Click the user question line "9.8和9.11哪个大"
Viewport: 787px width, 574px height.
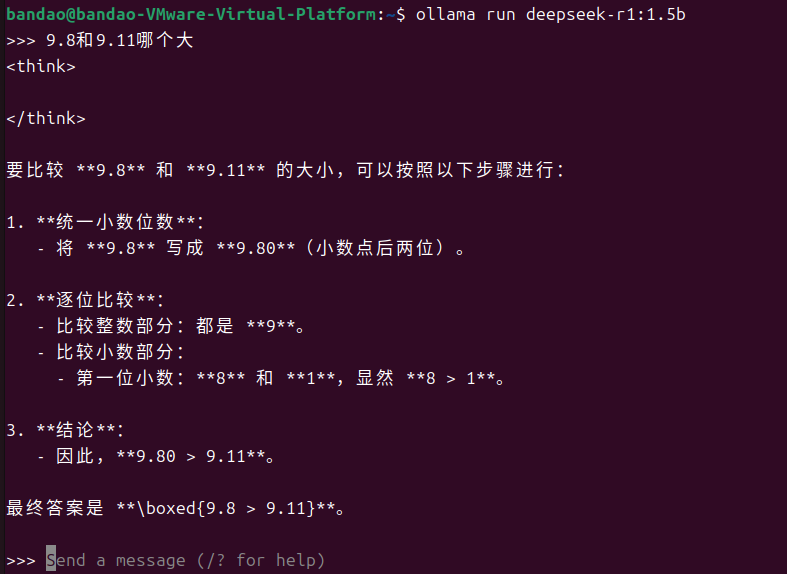click(x=121, y=40)
